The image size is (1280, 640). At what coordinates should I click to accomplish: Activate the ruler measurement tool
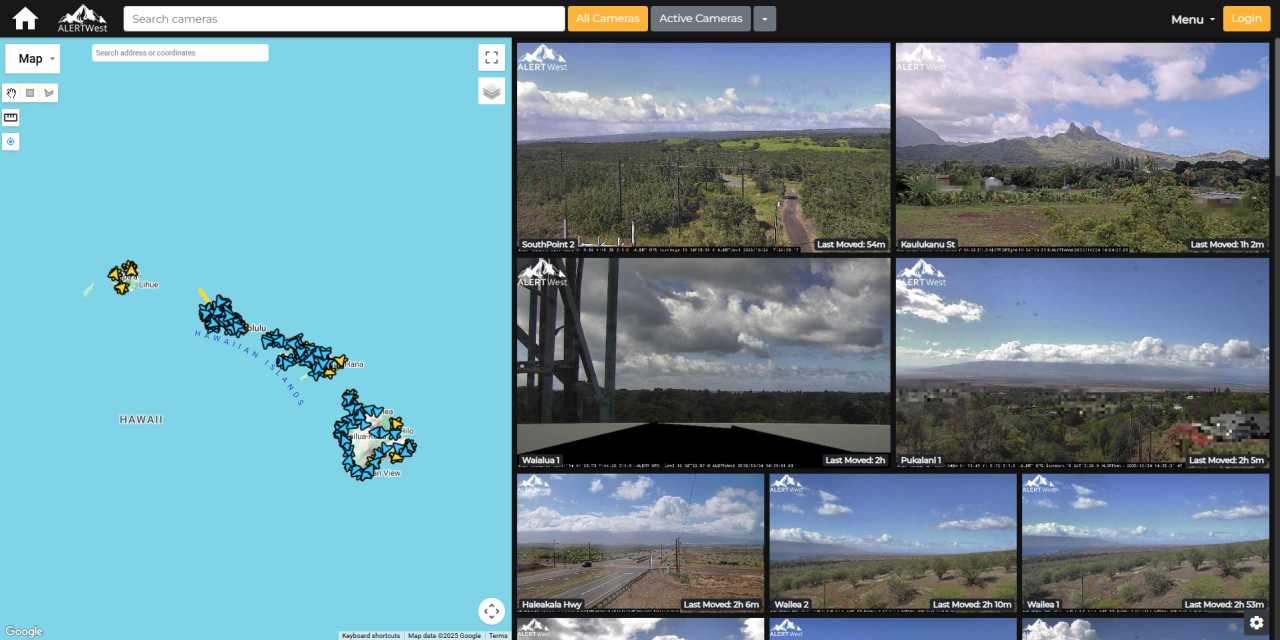click(x=10, y=117)
